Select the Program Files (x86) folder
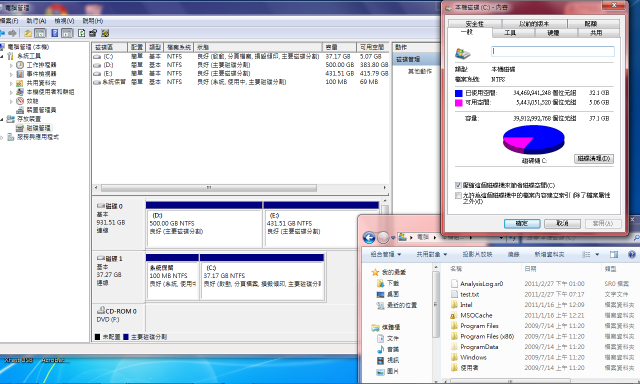The image size is (640, 384). [x=487, y=336]
